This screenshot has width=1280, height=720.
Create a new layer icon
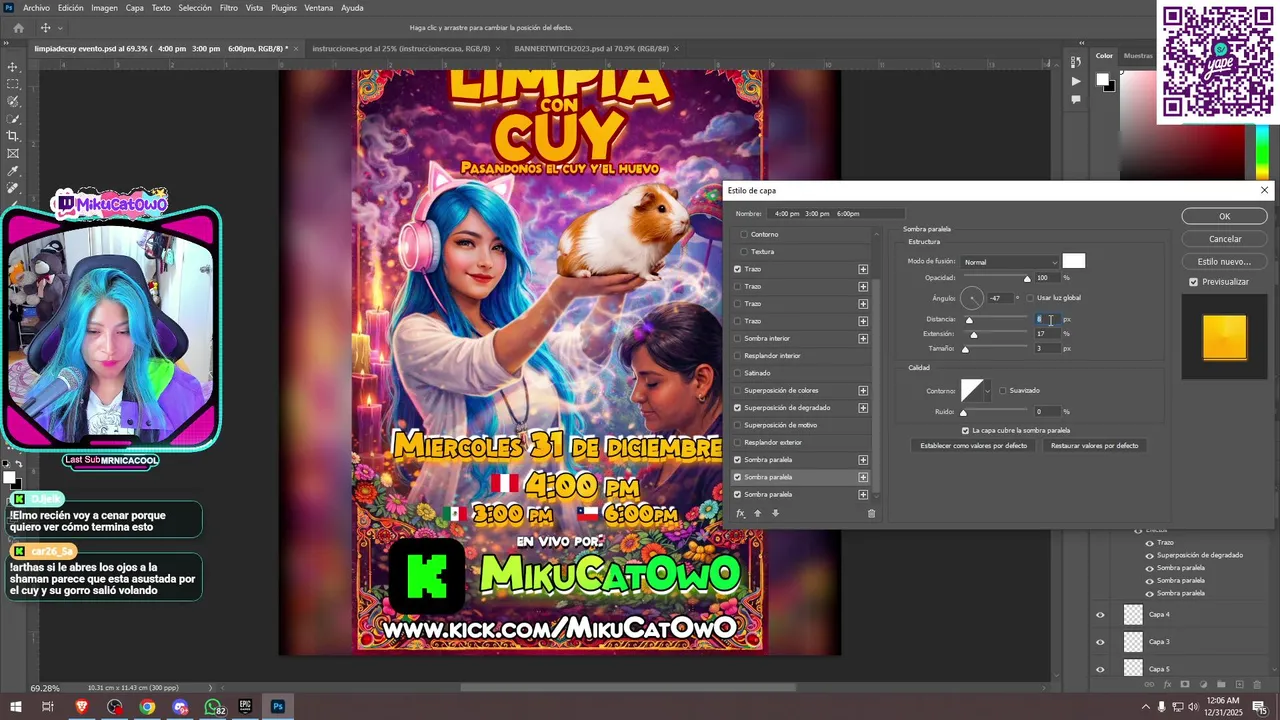coord(1241,685)
